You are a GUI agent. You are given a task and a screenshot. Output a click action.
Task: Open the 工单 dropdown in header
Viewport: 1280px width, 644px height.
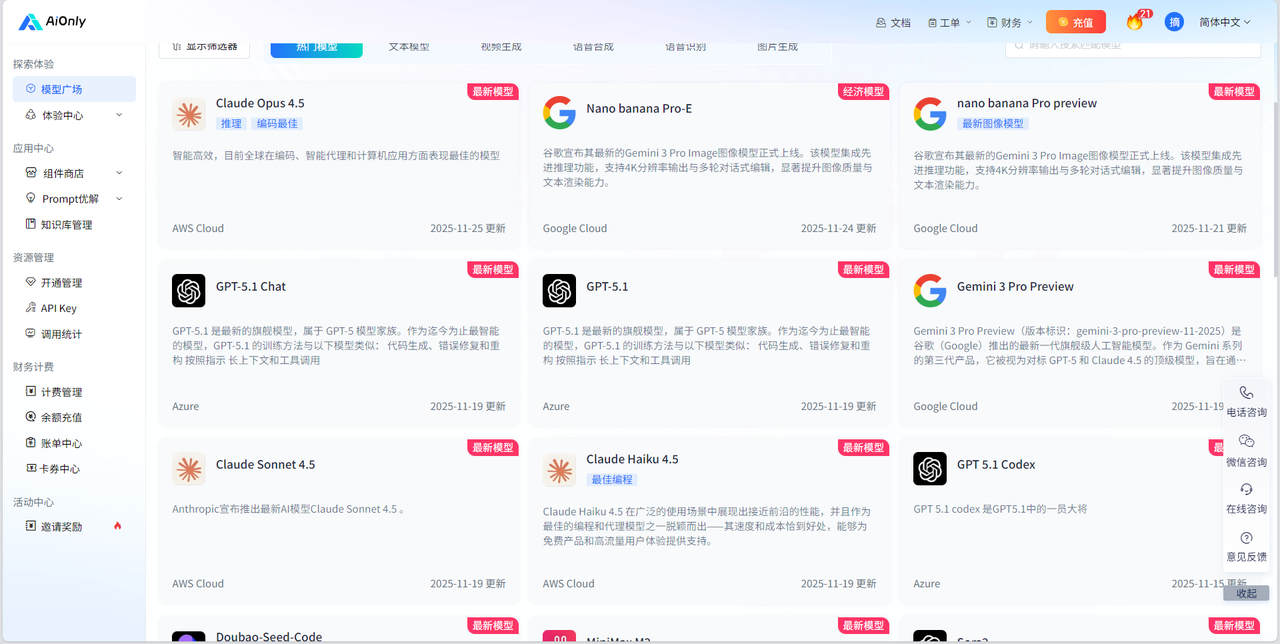point(949,22)
